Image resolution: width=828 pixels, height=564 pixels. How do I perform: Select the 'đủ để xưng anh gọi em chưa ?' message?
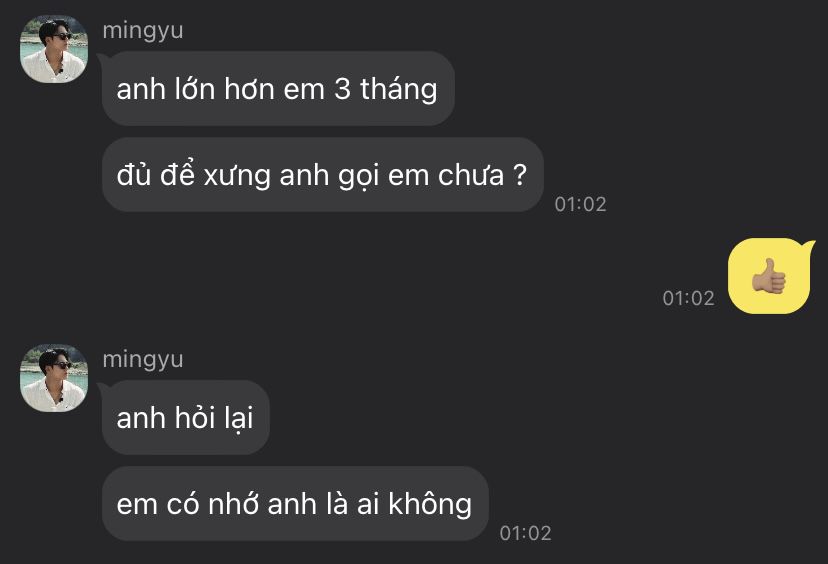pyautogui.click(x=322, y=175)
